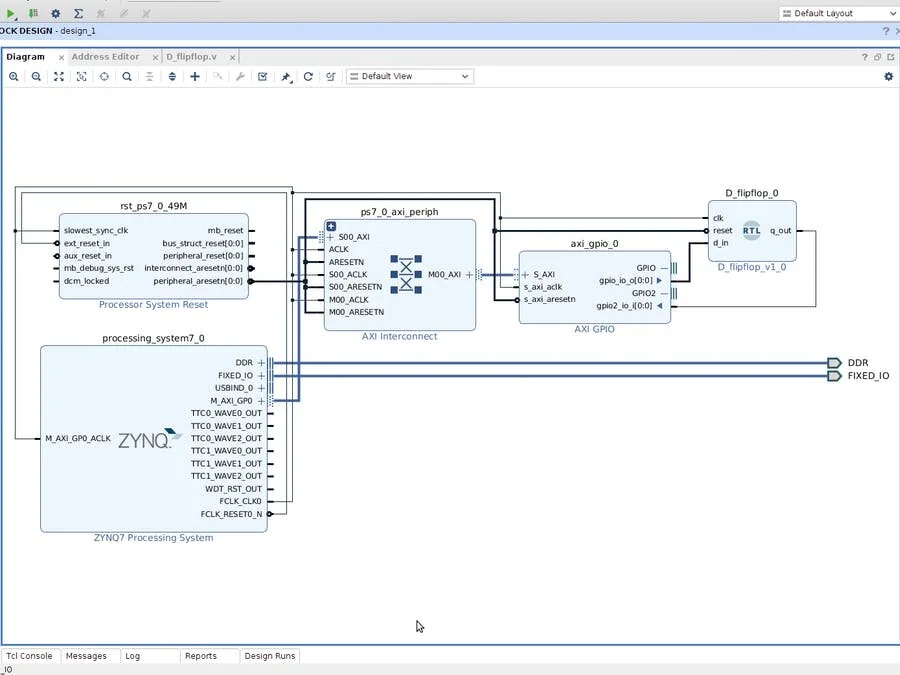Make selected port external
This screenshot has width=900, height=675.
[x=285, y=76]
